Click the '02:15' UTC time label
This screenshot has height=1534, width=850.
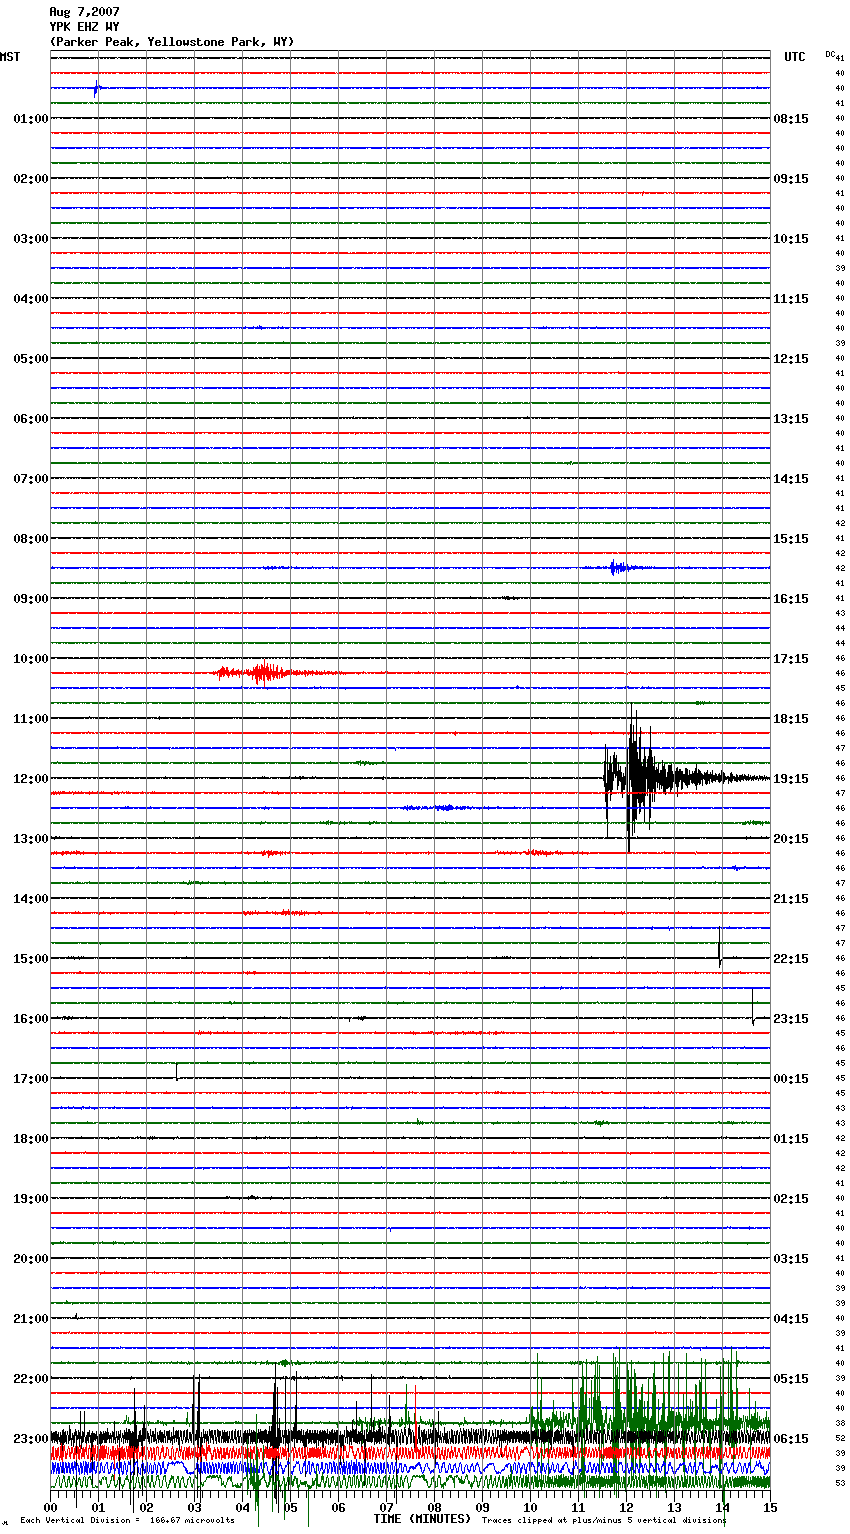[x=791, y=1199]
